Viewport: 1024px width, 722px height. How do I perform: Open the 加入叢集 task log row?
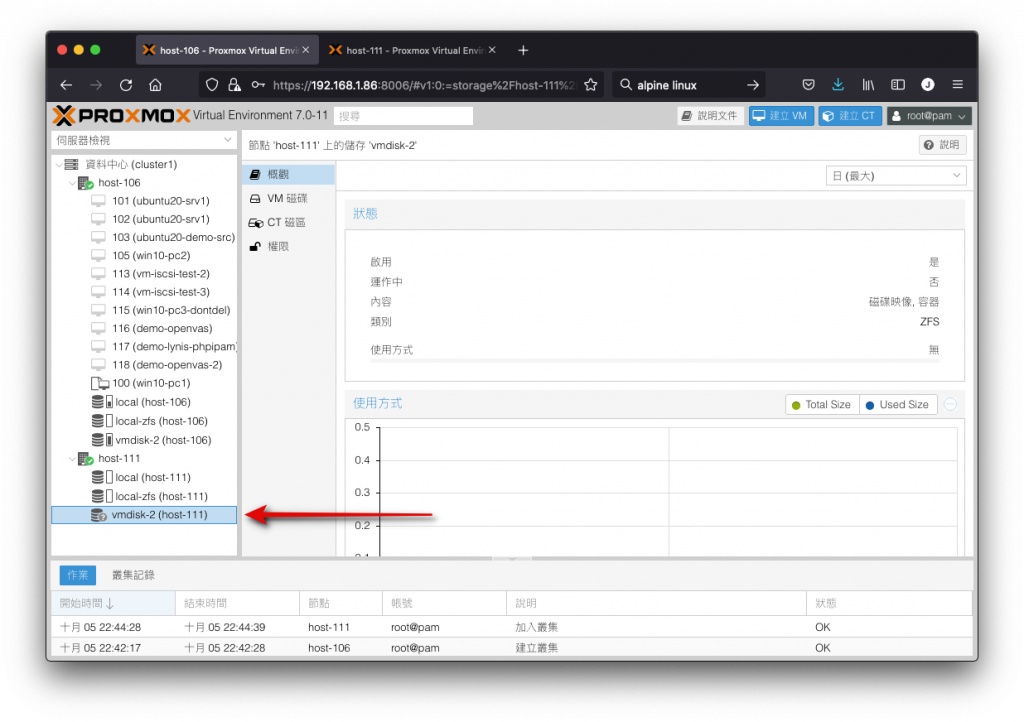(511, 627)
